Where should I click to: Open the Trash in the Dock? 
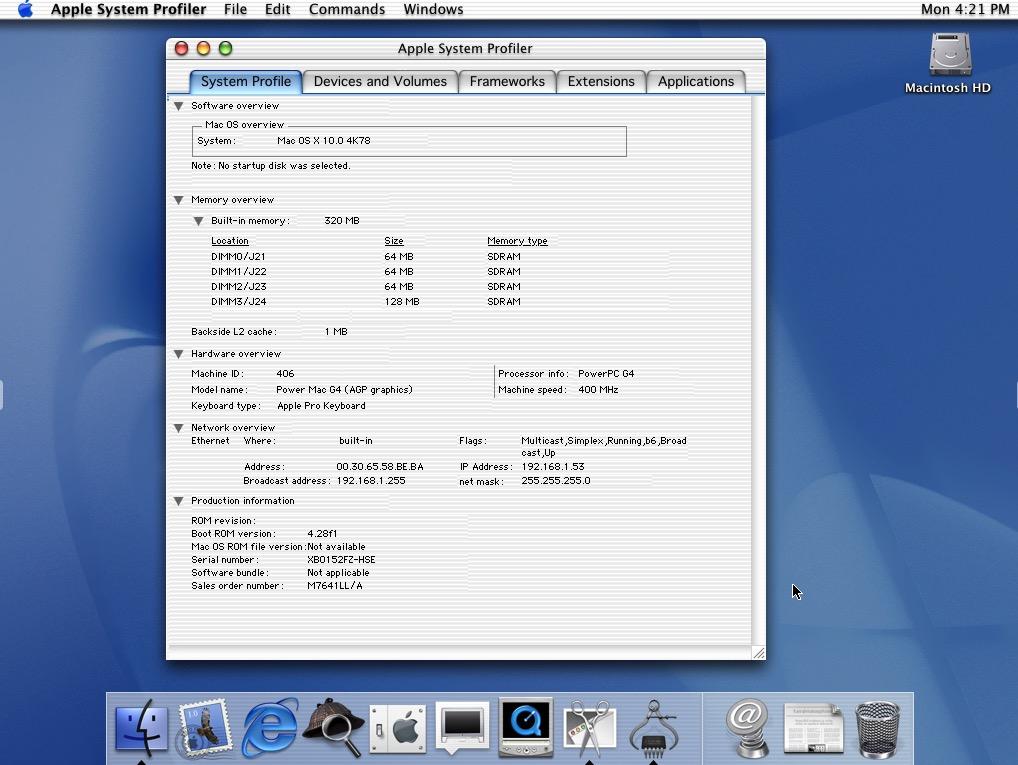877,729
